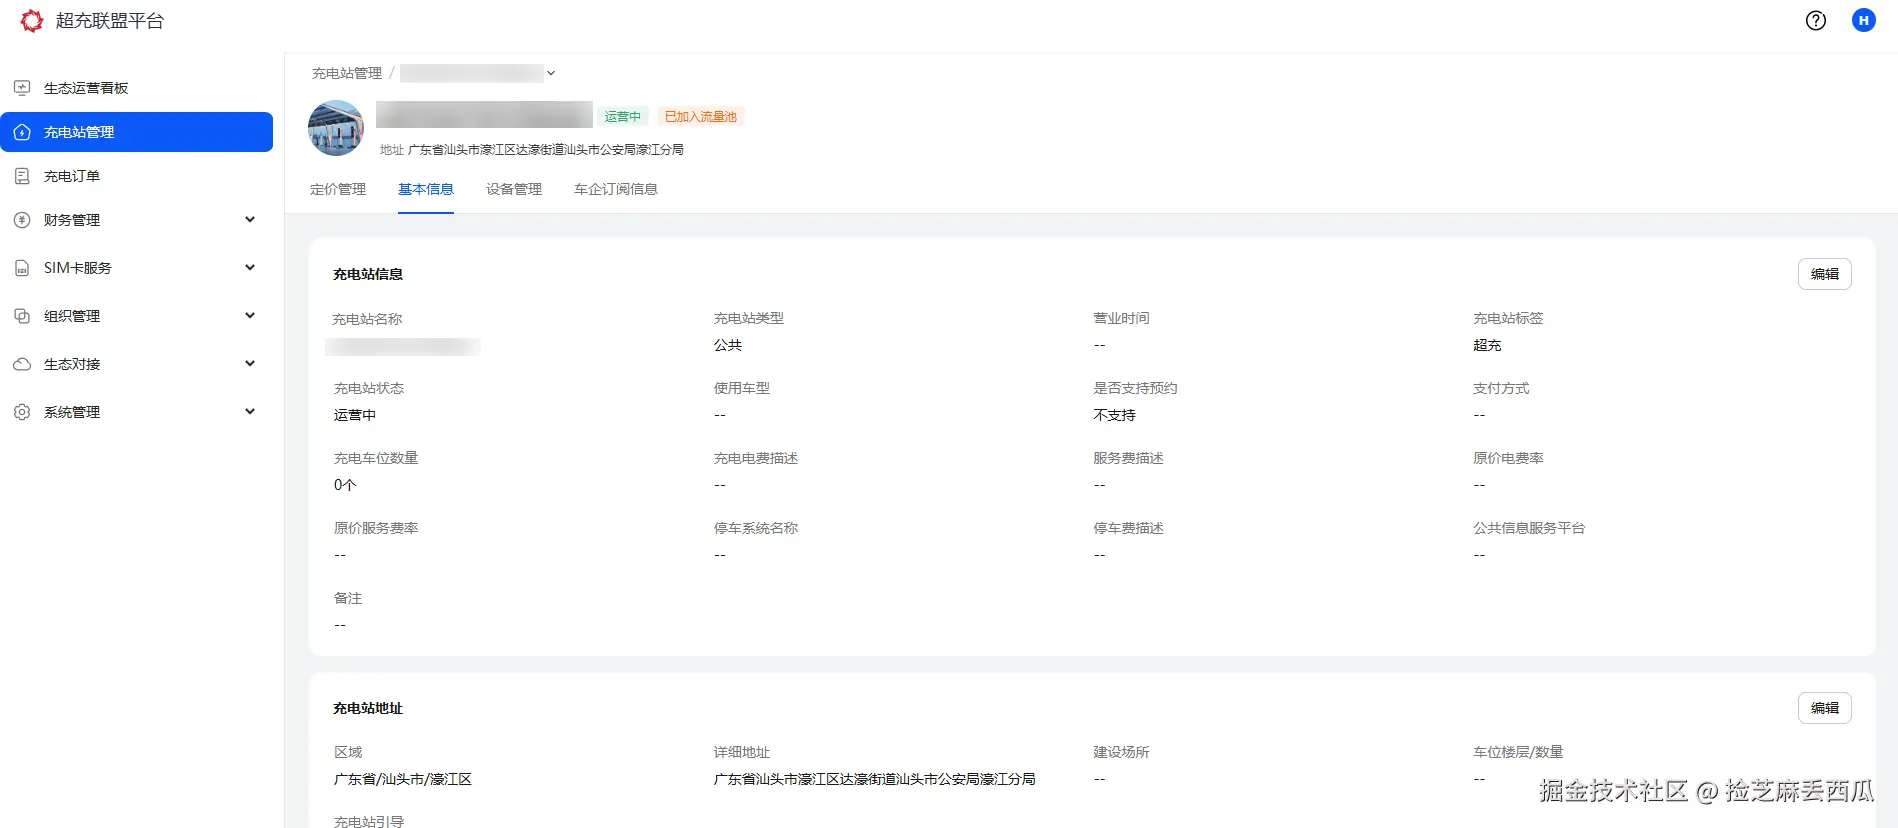Open the user avatar H menu
The width and height of the screenshot is (1898, 828).
pyautogui.click(x=1864, y=20)
